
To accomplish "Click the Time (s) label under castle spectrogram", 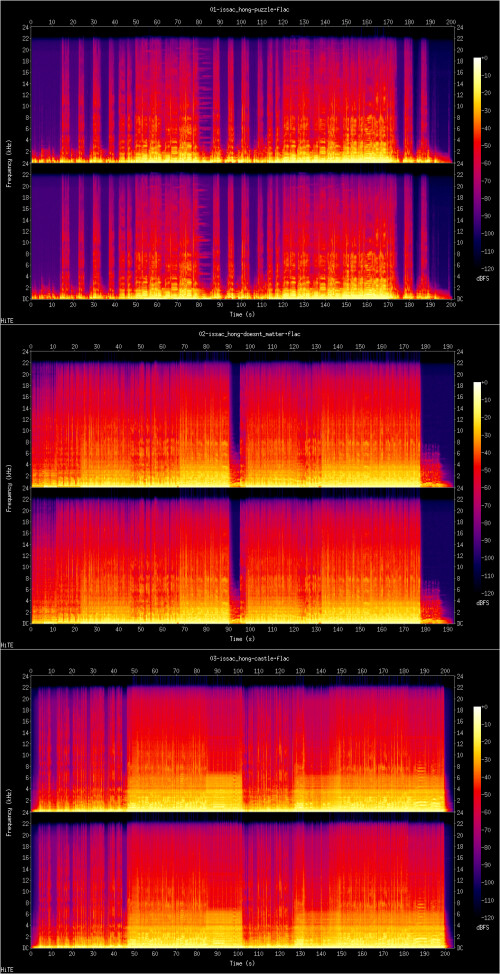I will [x=243, y=963].
